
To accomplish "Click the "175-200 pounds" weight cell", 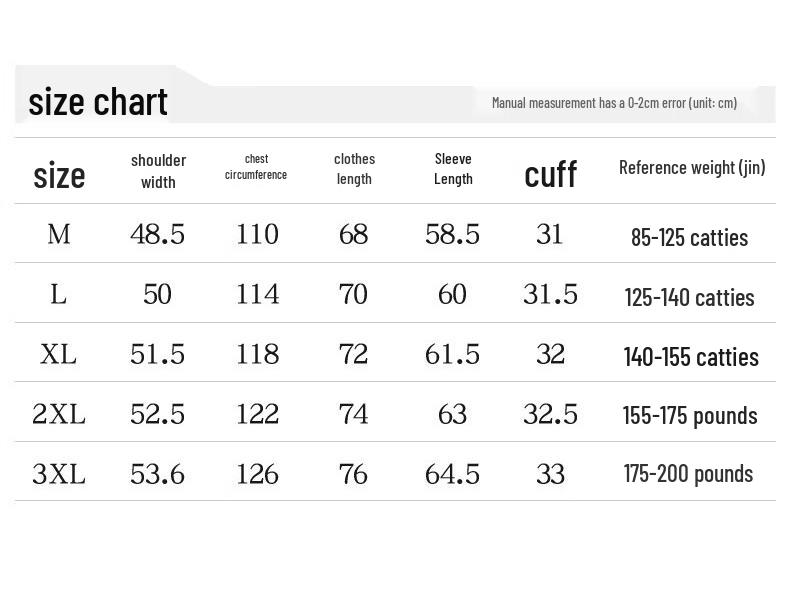I will point(688,474).
